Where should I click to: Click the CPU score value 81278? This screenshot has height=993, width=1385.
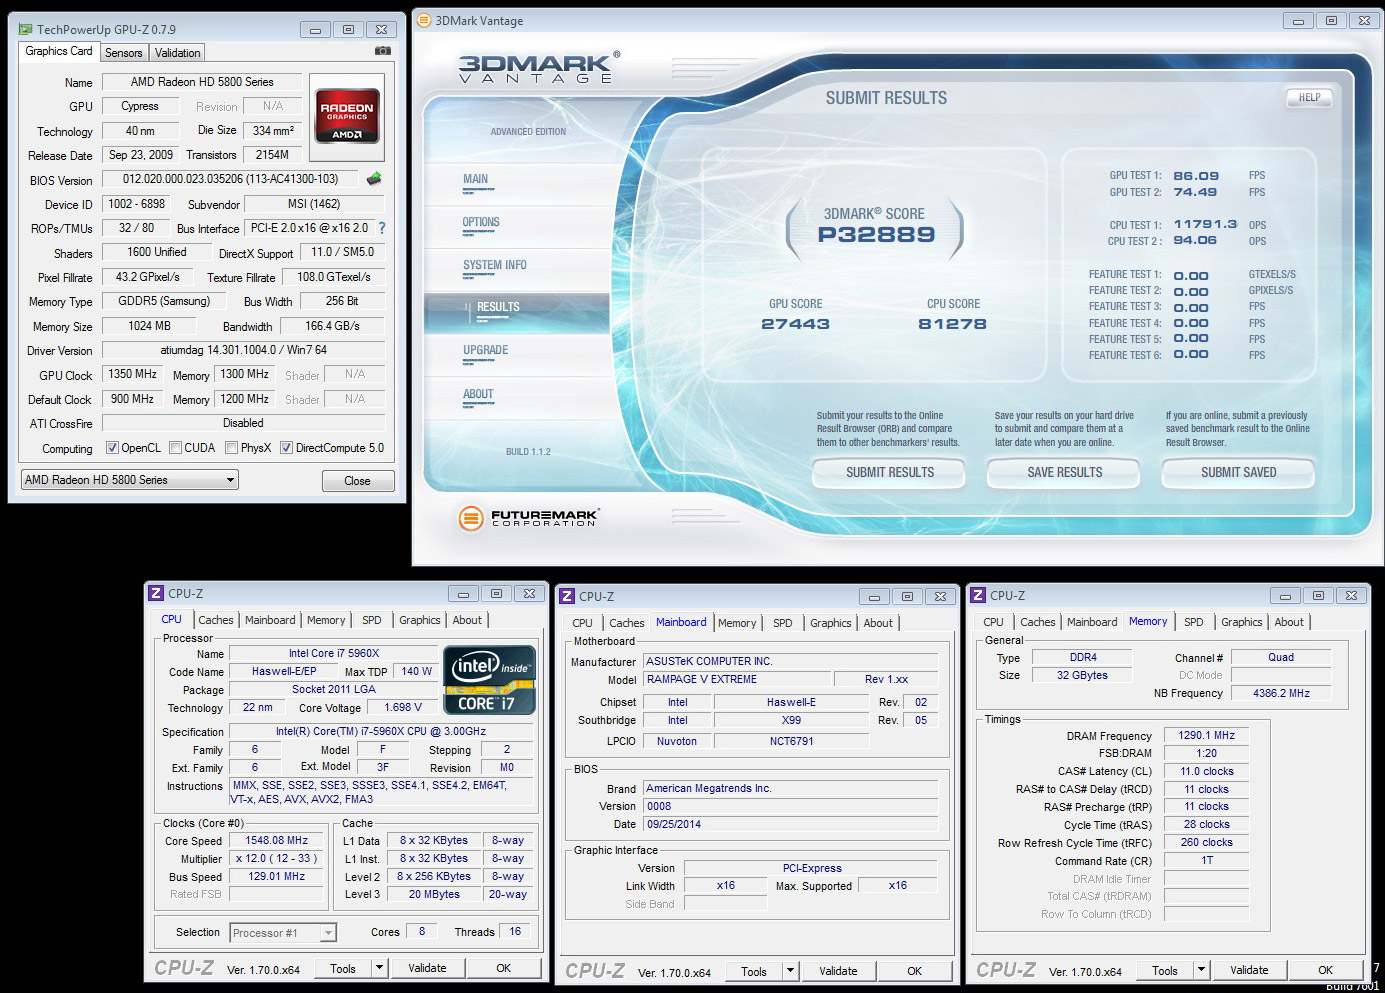(x=952, y=324)
